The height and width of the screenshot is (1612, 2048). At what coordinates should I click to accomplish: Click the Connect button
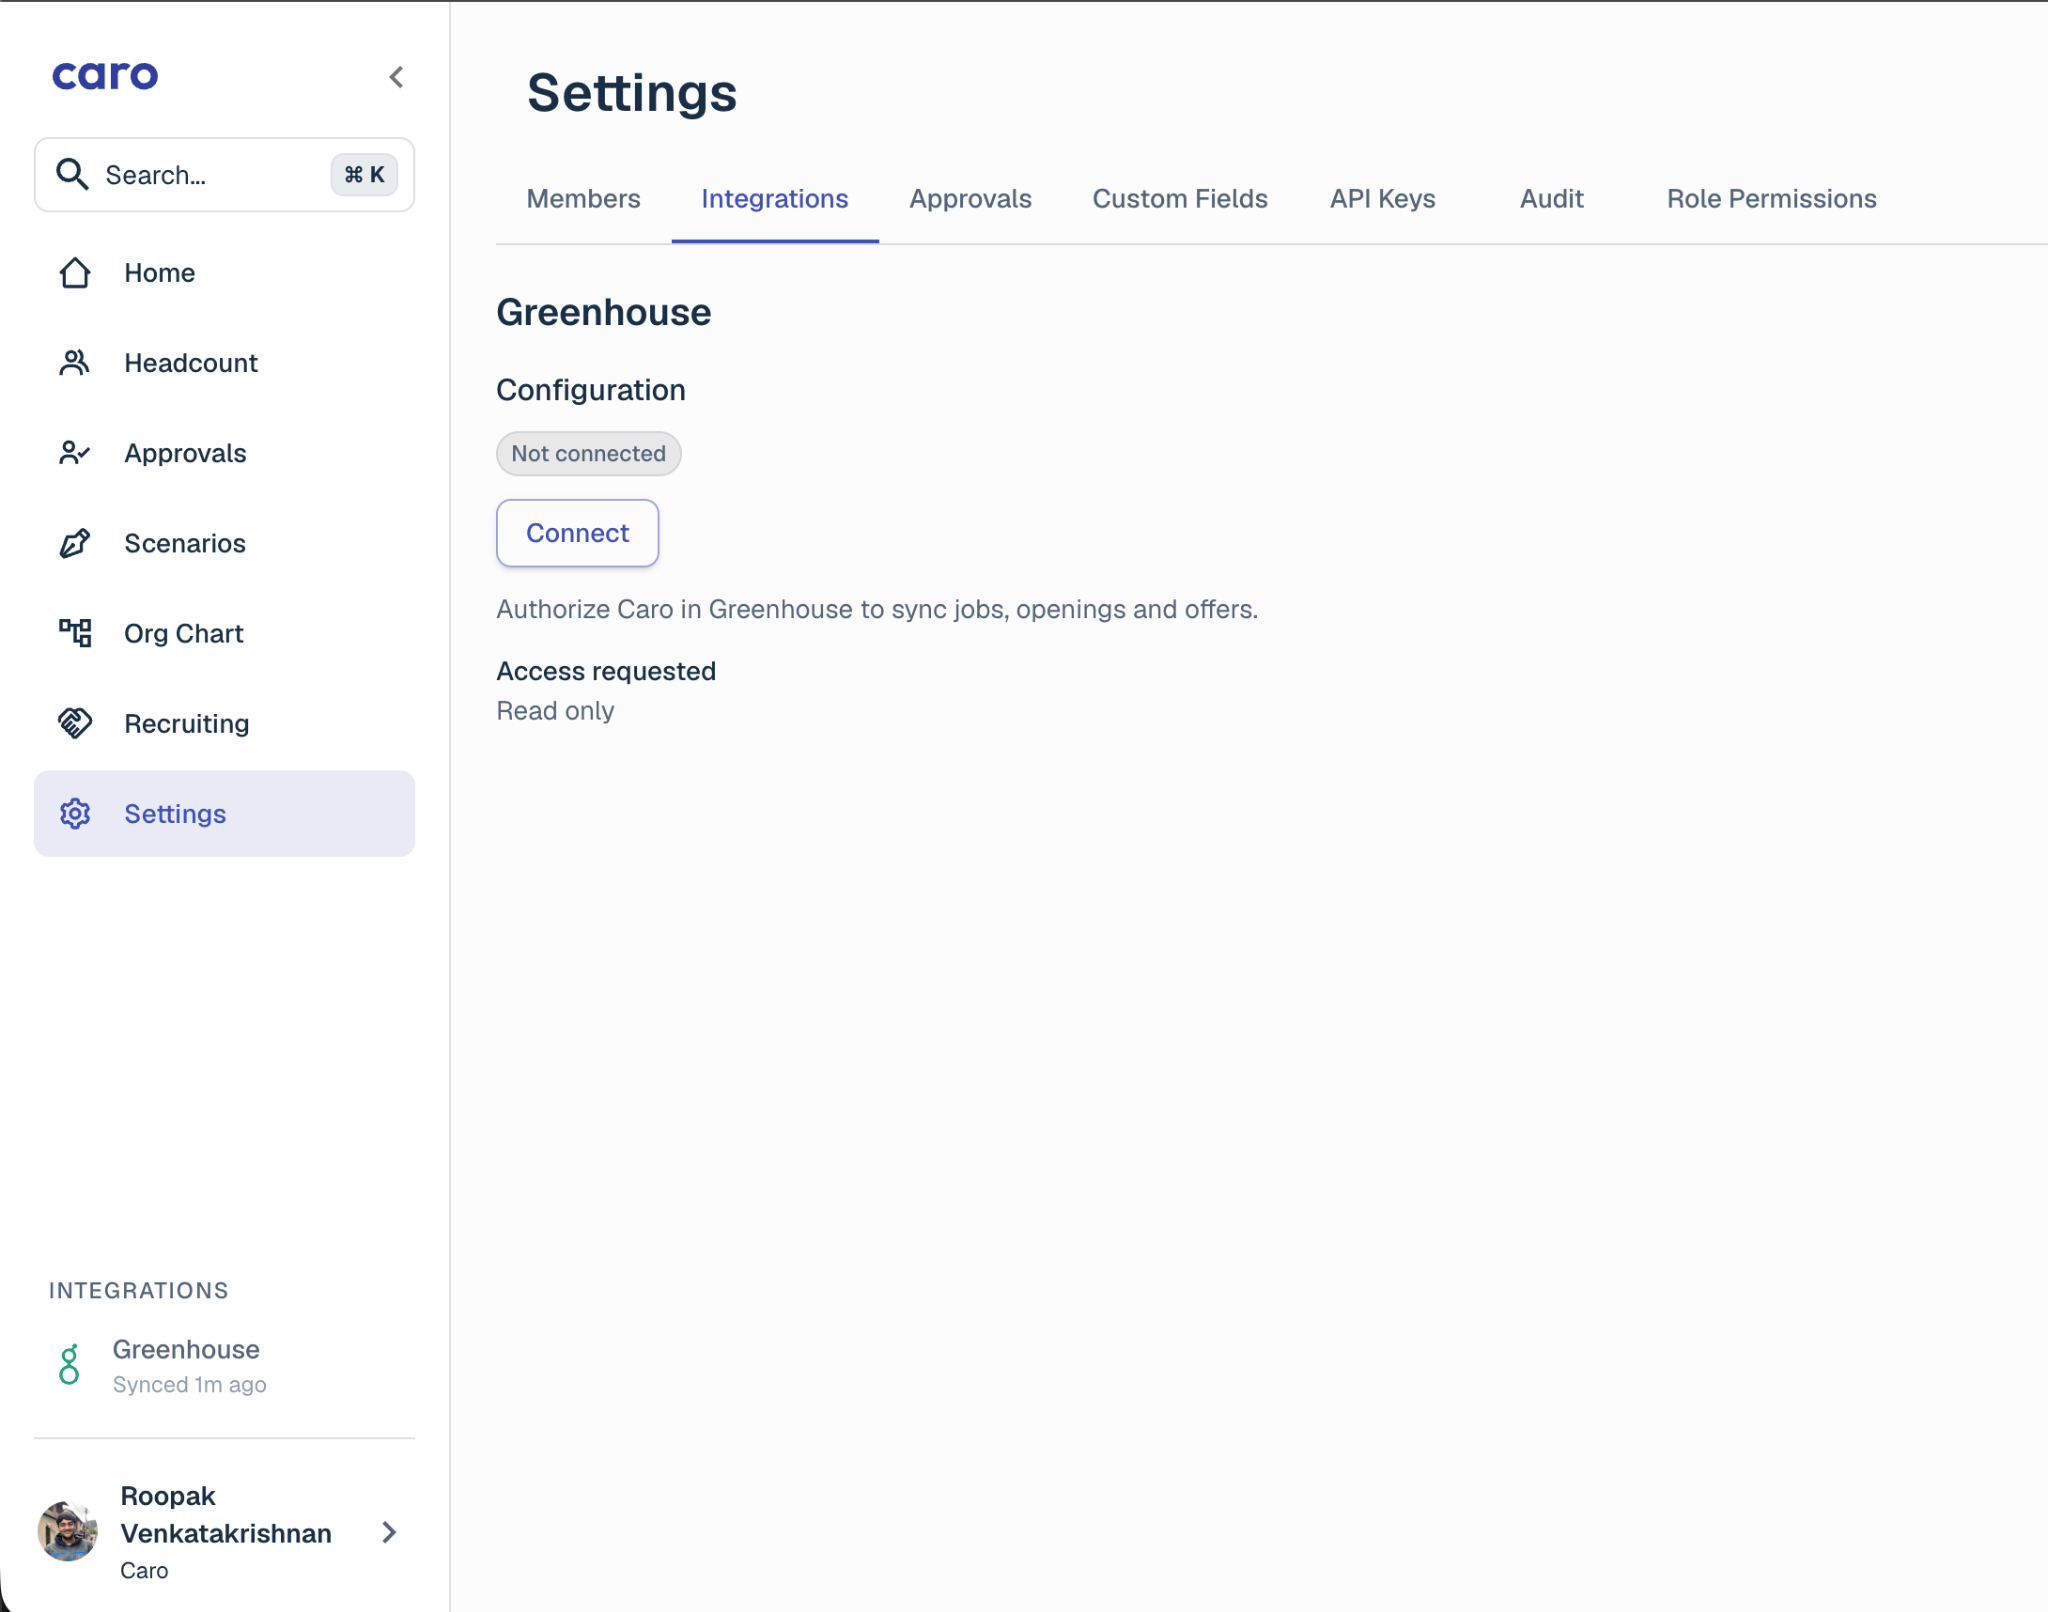pyautogui.click(x=578, y=533)
